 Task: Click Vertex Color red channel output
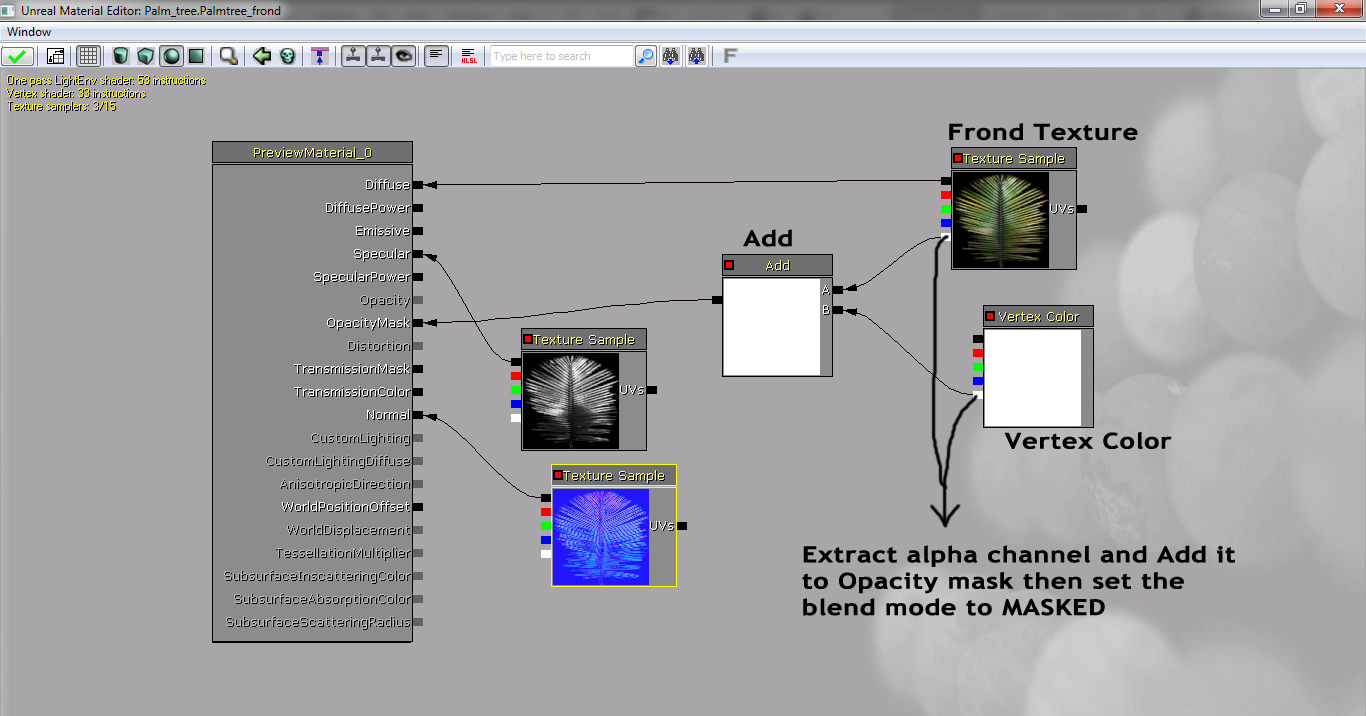click(978, 353)
